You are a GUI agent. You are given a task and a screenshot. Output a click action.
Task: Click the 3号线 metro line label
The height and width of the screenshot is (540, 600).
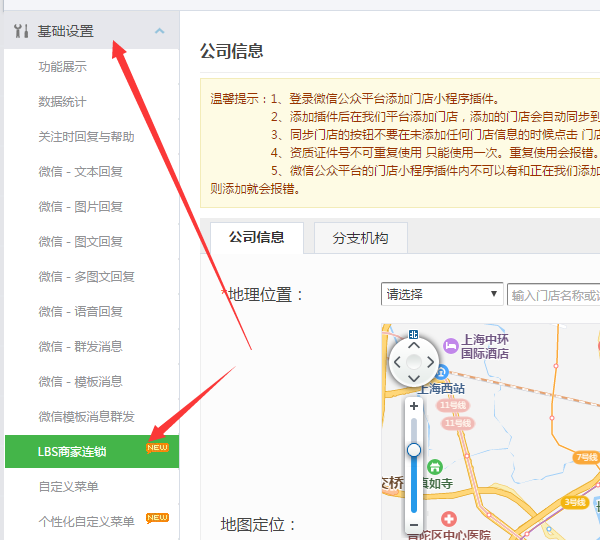(574, 502)
